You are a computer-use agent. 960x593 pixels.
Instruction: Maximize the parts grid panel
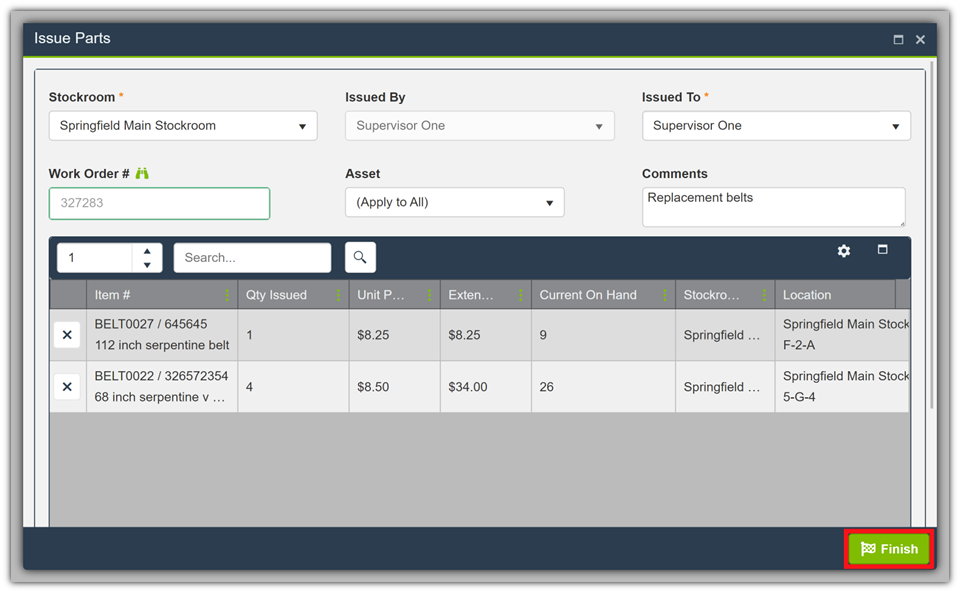(x=882, y=250)
